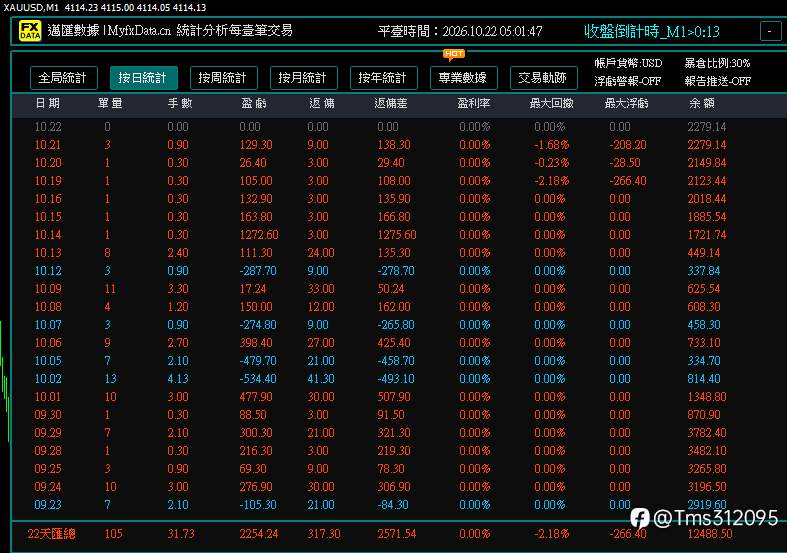Select the 09.23 date cell
Viewport: 787px width, 553px height.
coord(48,505)
